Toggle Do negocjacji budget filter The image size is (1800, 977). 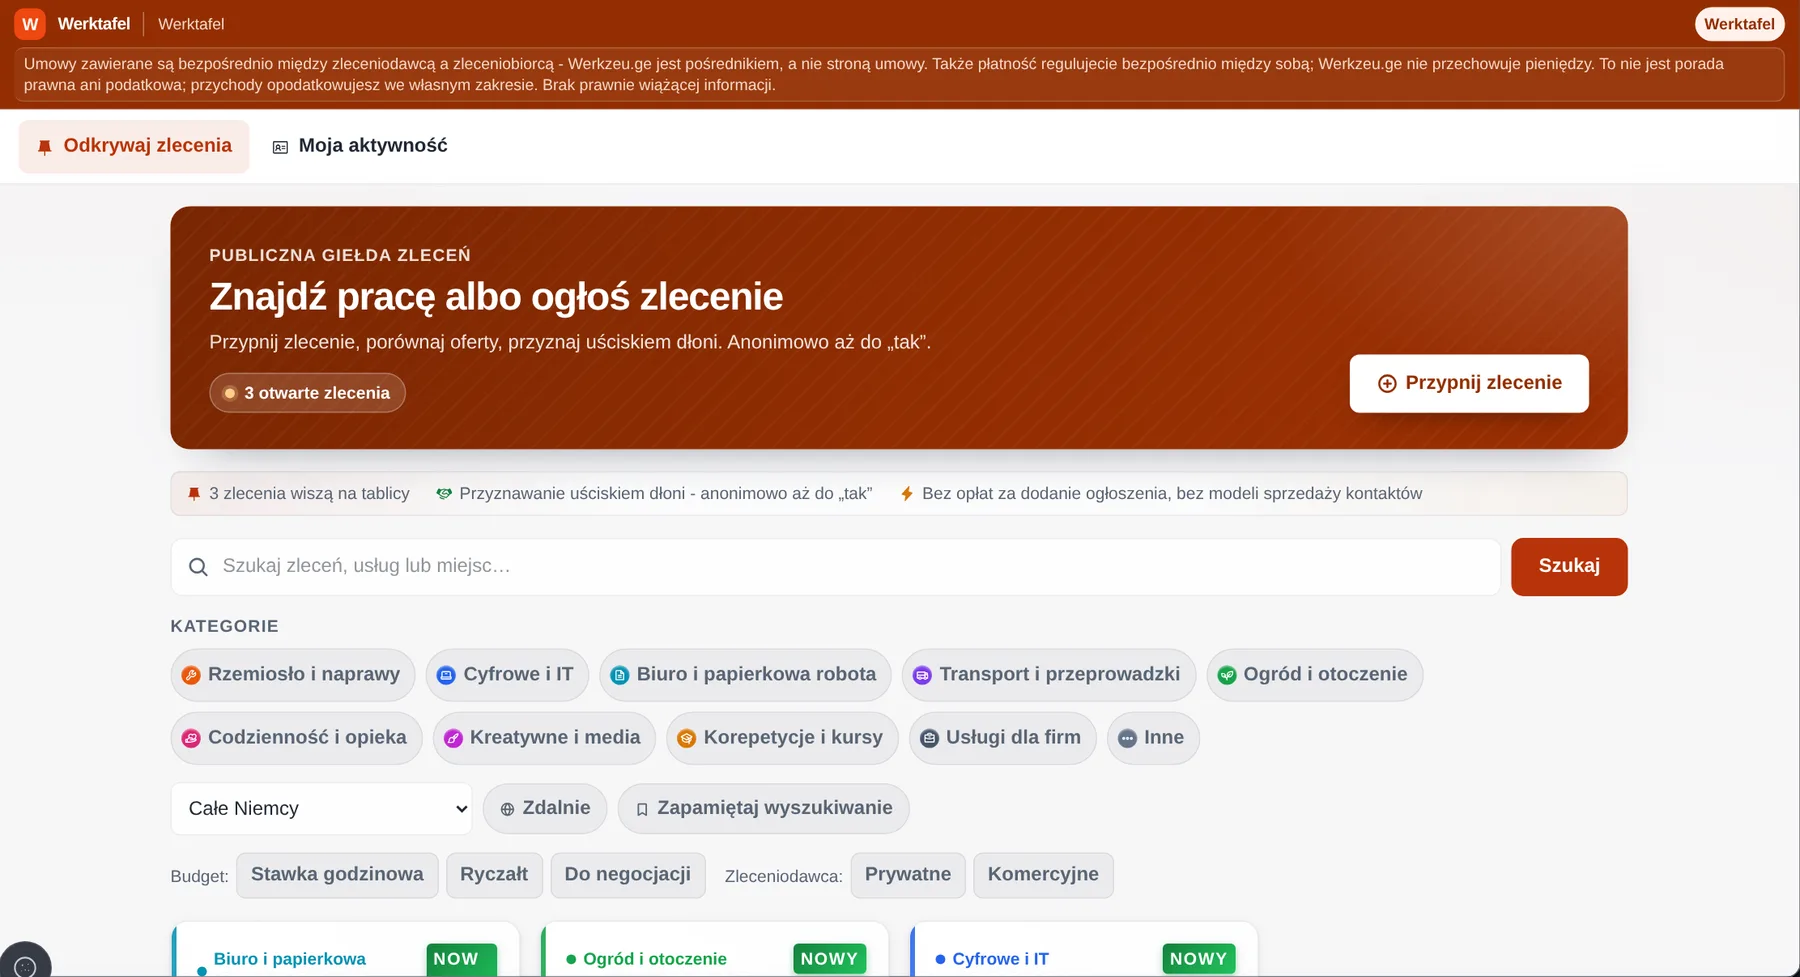coord(628,875)
